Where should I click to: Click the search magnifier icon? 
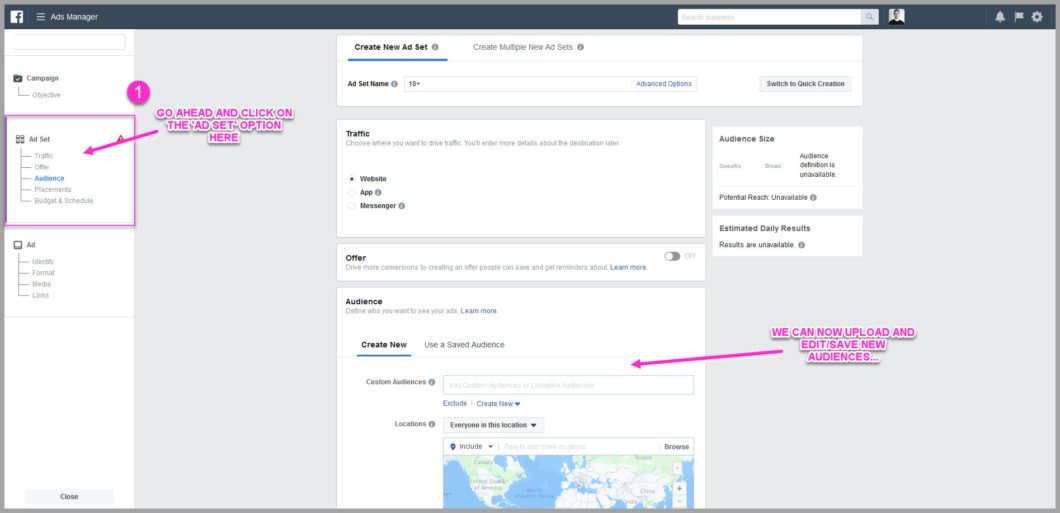tap(869, 17)
